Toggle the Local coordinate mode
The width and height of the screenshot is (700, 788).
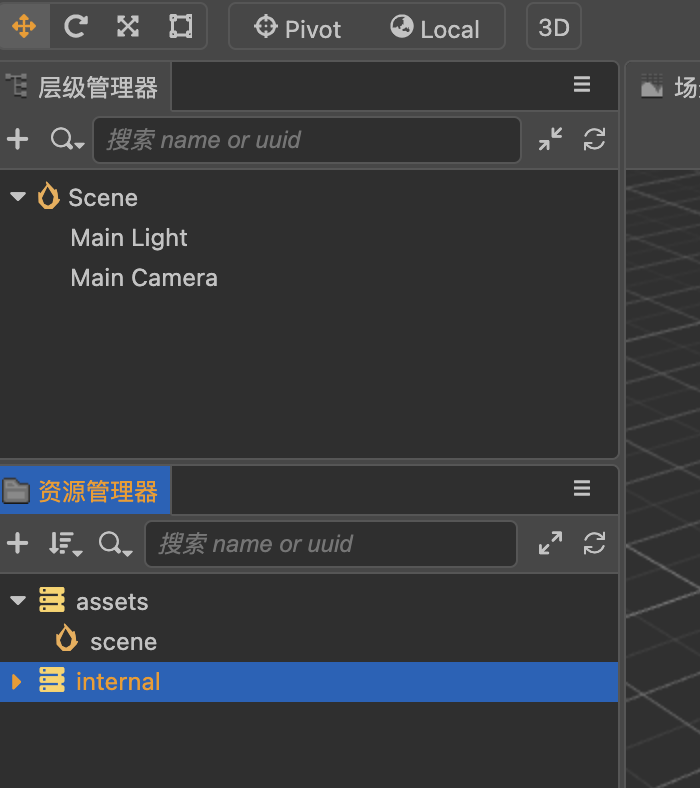point(435,28)
